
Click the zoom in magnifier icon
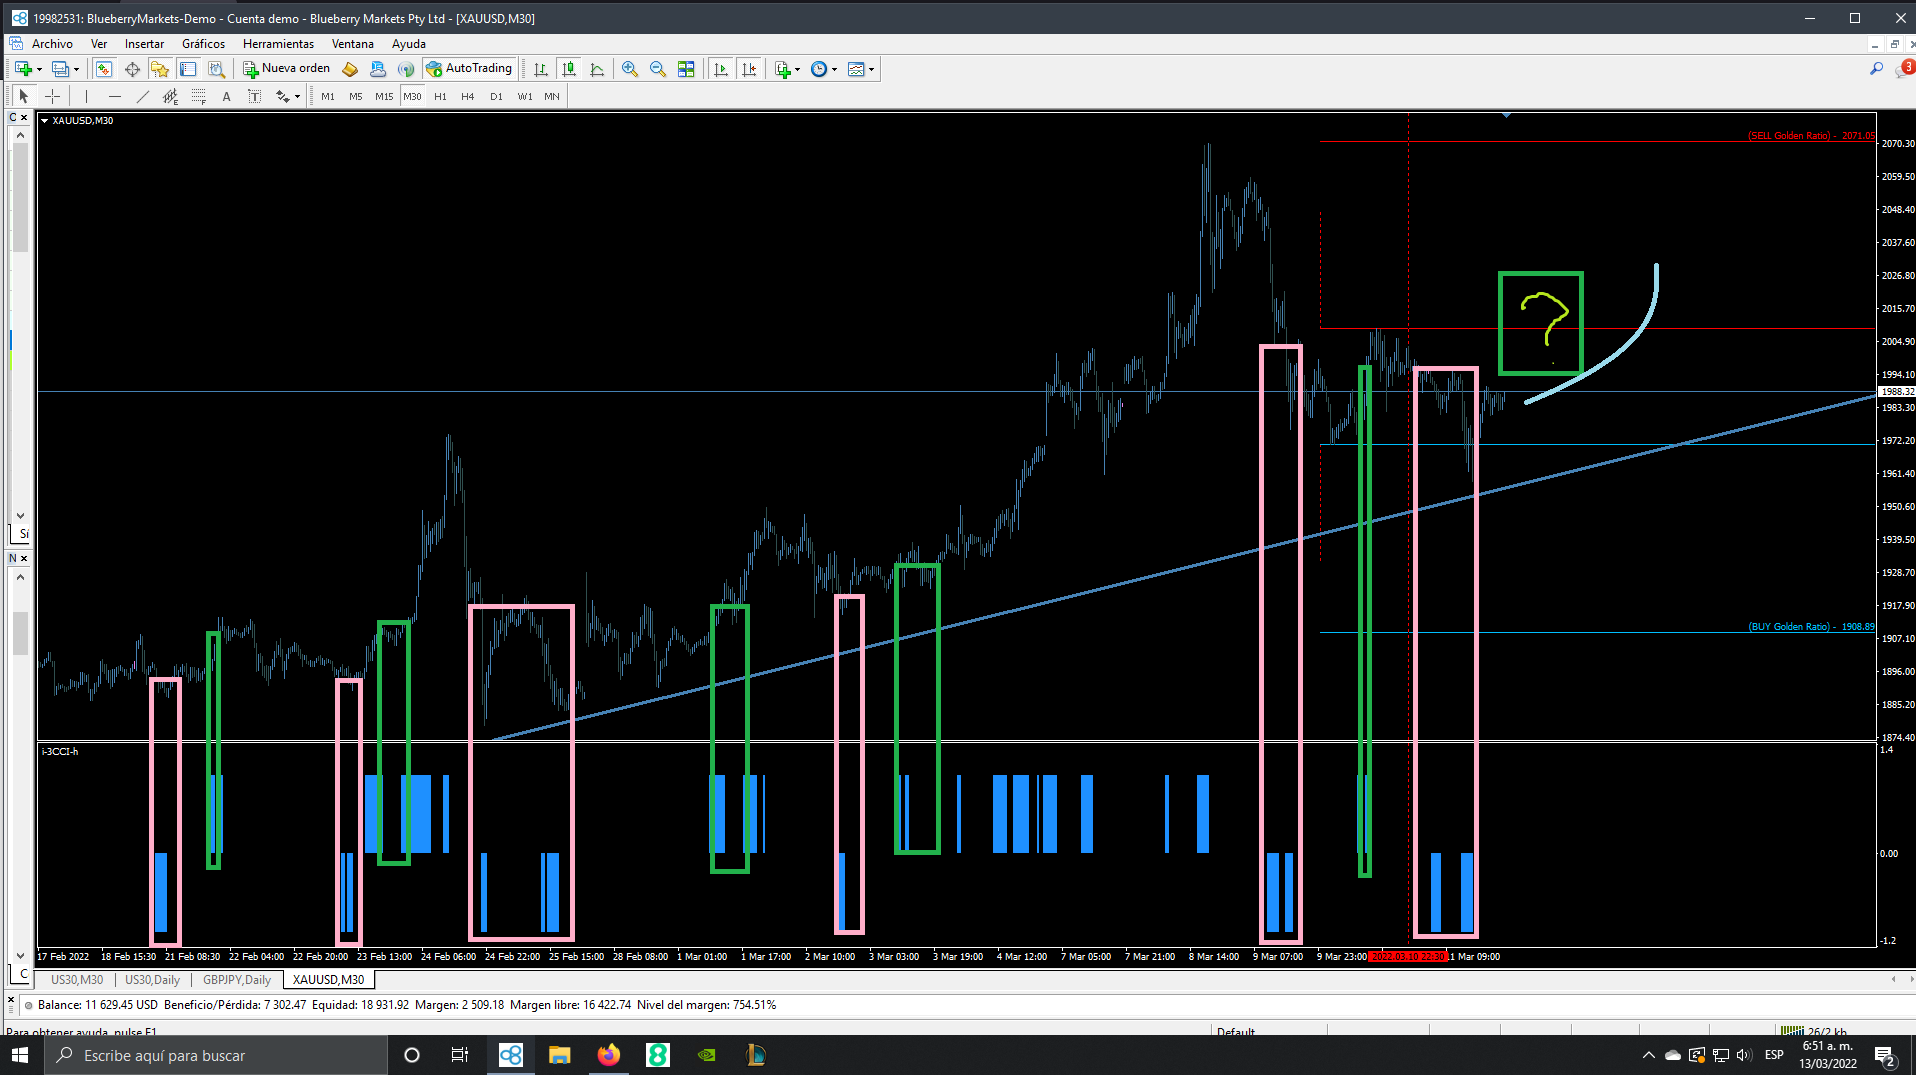click(629, 69)
